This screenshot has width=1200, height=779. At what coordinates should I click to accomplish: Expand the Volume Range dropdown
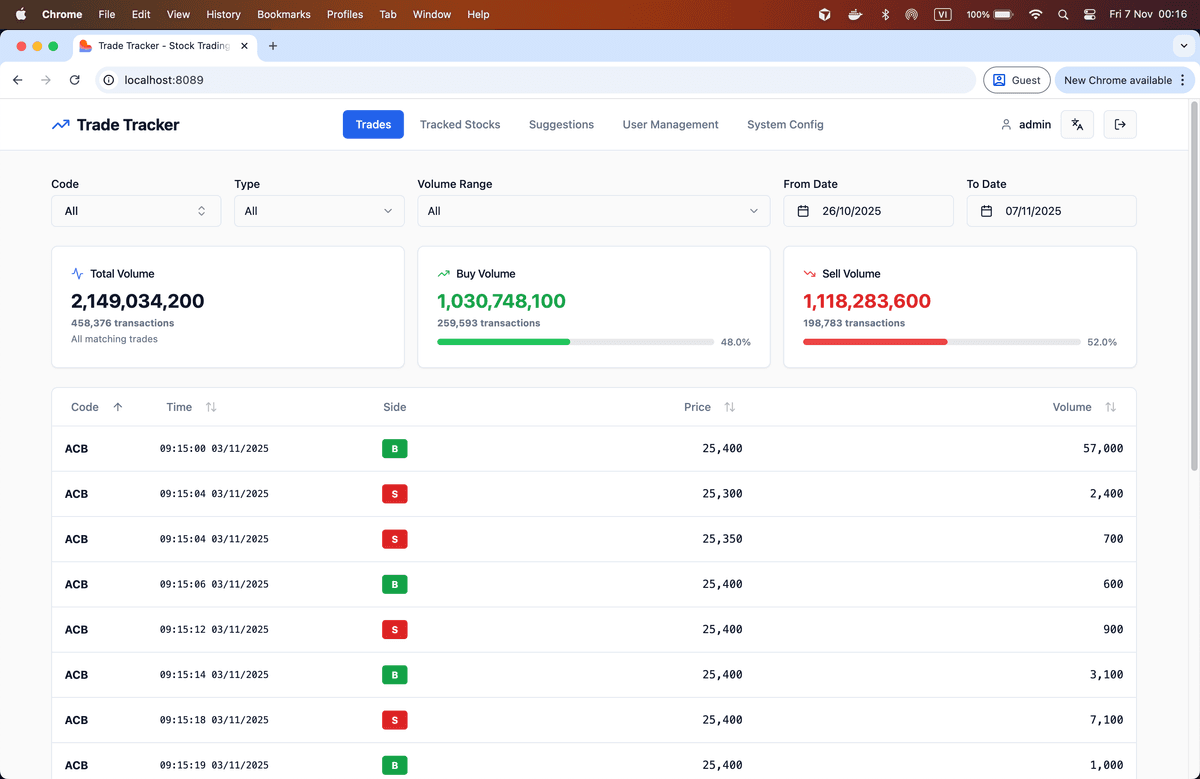coord(593,211)
